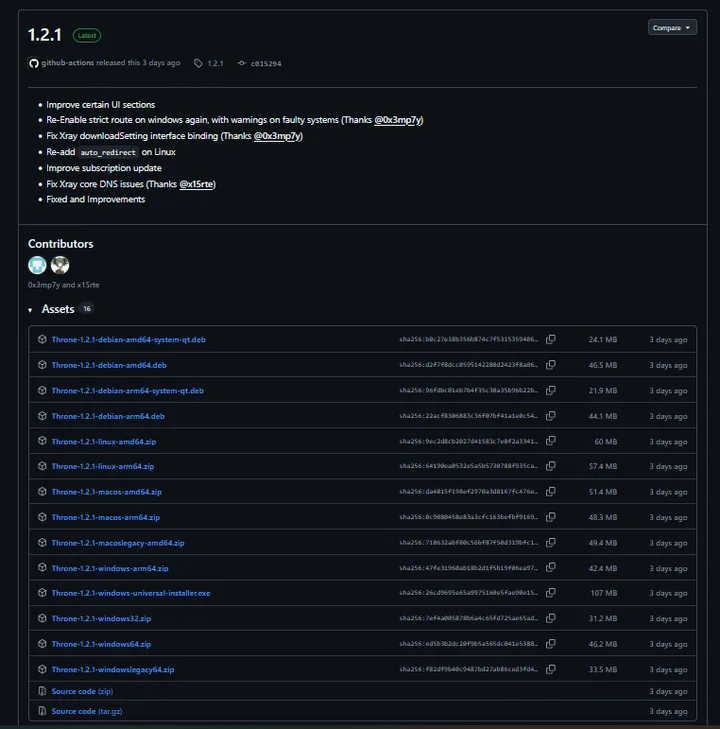Copy sha256 of macos-amd64.zip
Viewport: 720px width, 729px height.
pyautogui.click(x=551, y=491)
